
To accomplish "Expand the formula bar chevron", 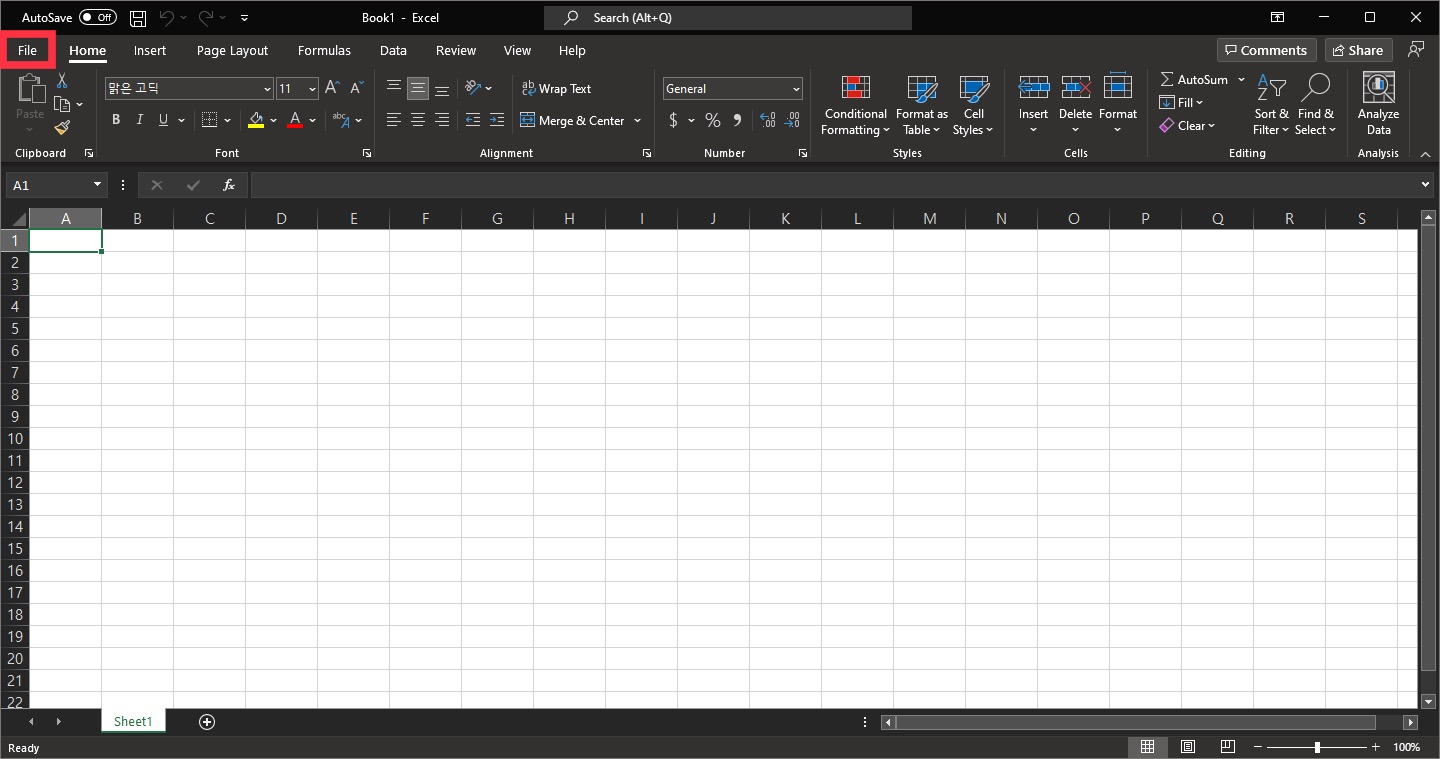I will coord(1426,185).
